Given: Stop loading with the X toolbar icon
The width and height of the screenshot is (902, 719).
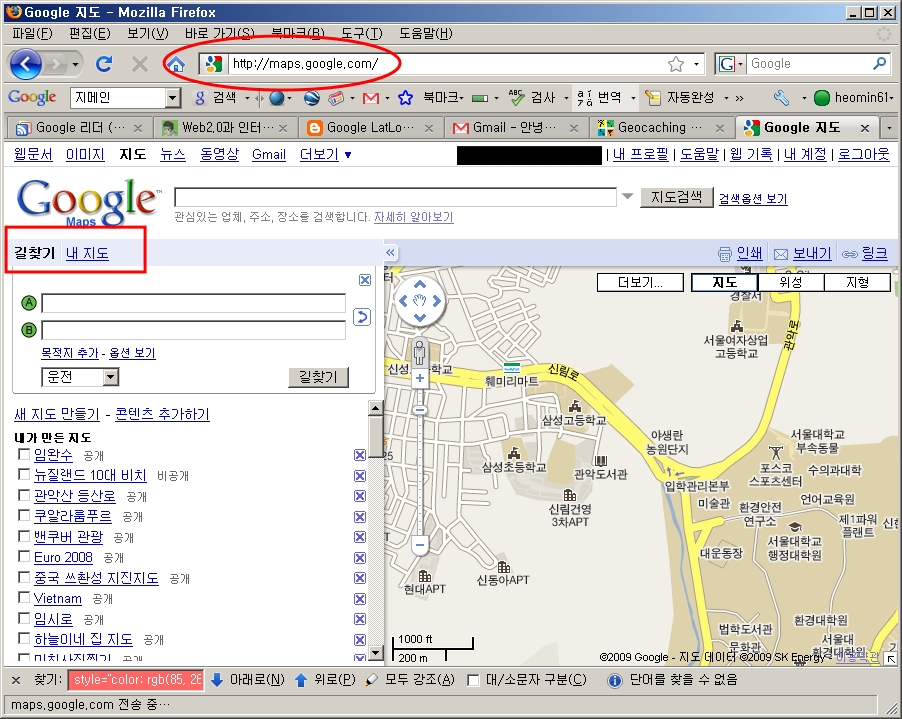Looking at the screenshot, I should click(x=140, y=64).
